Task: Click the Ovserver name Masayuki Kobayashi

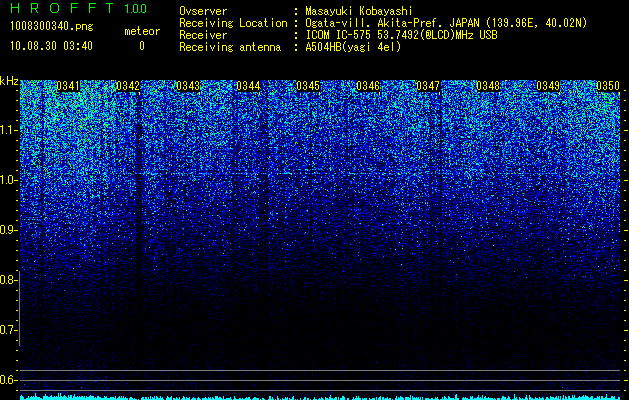Action: (x=359, y=11)
